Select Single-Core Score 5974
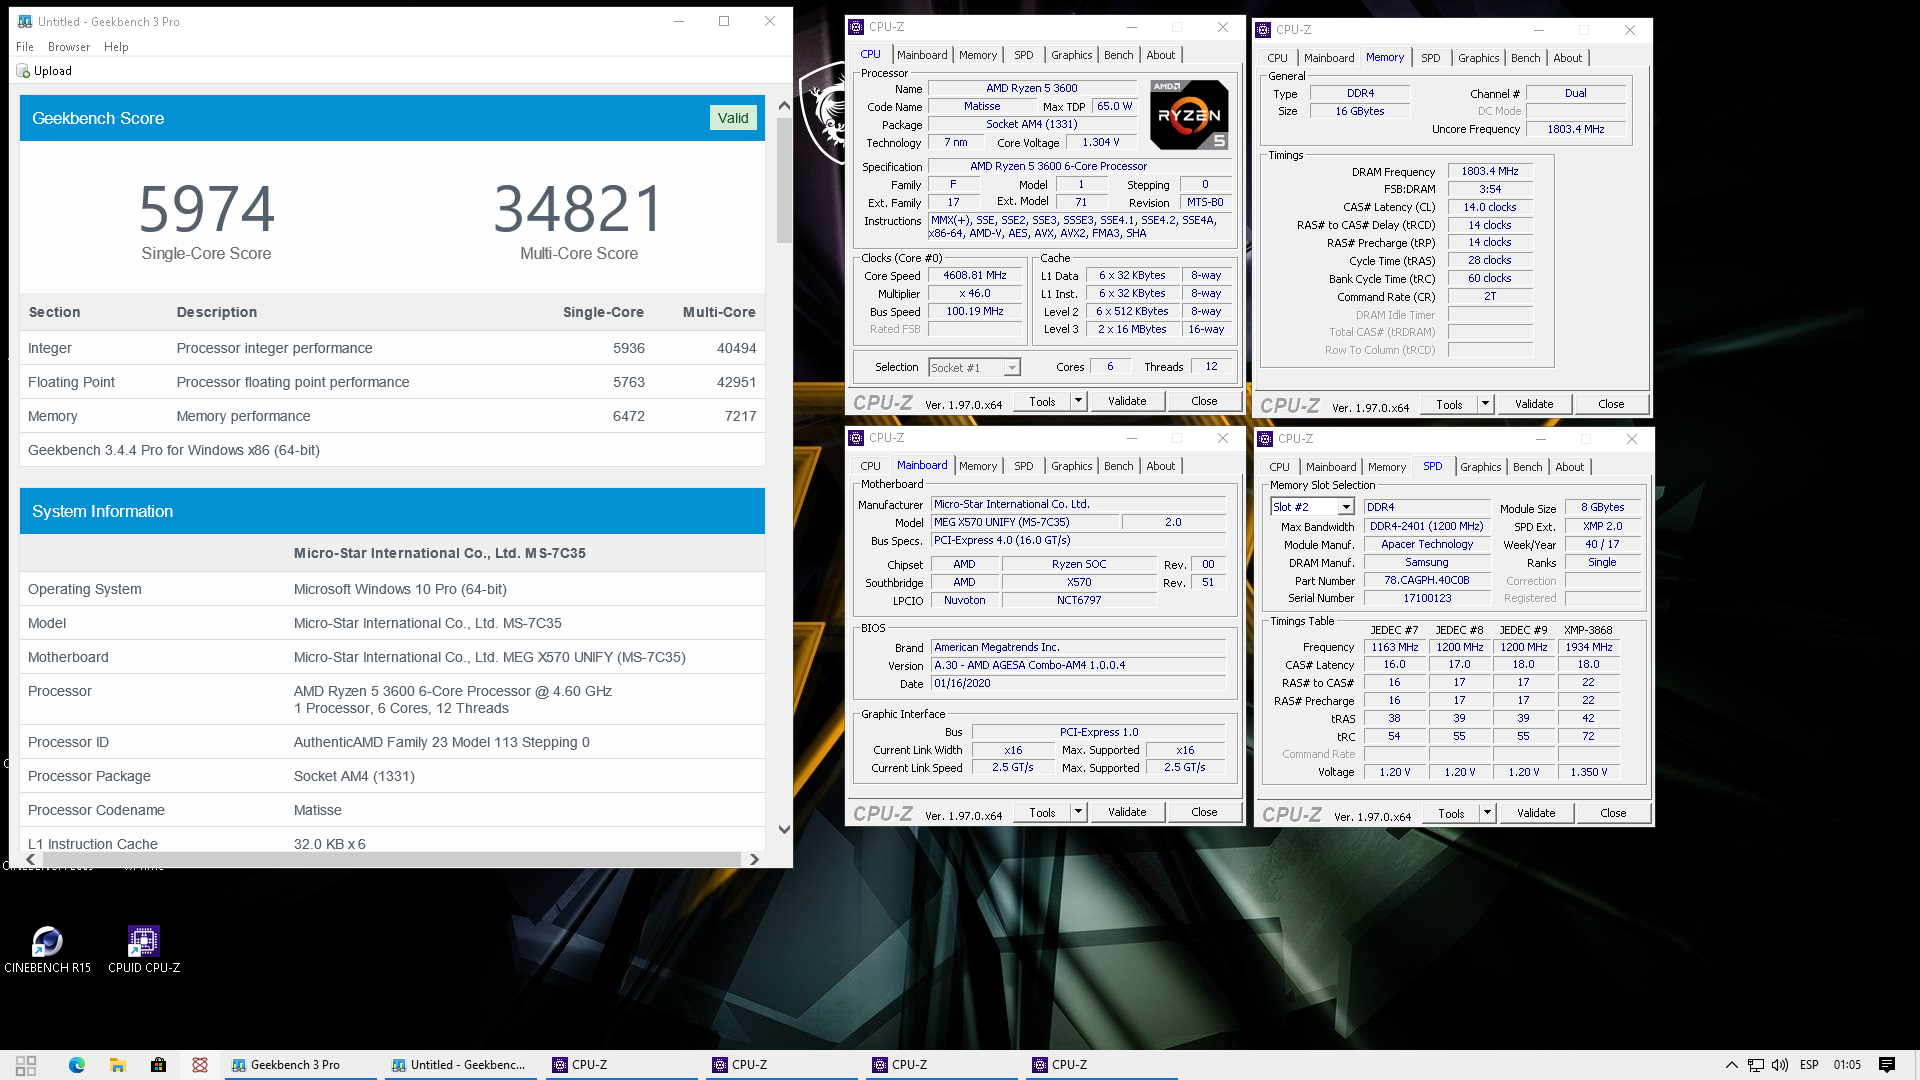This screenshot has height=1080, width=1920. [206, 209]
